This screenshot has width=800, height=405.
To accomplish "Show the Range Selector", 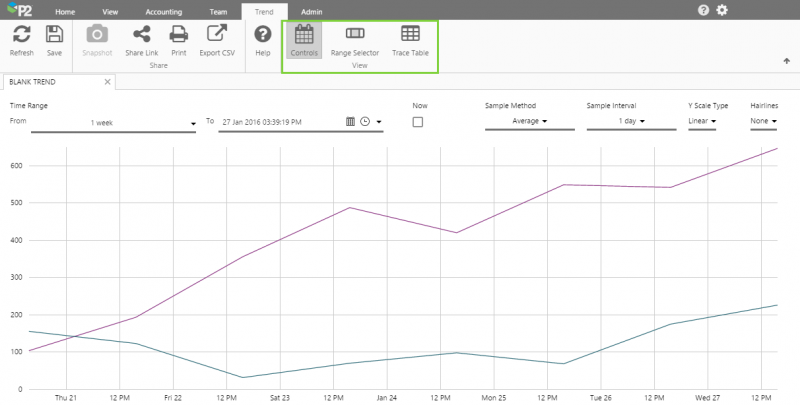I will tap(354, 40).
